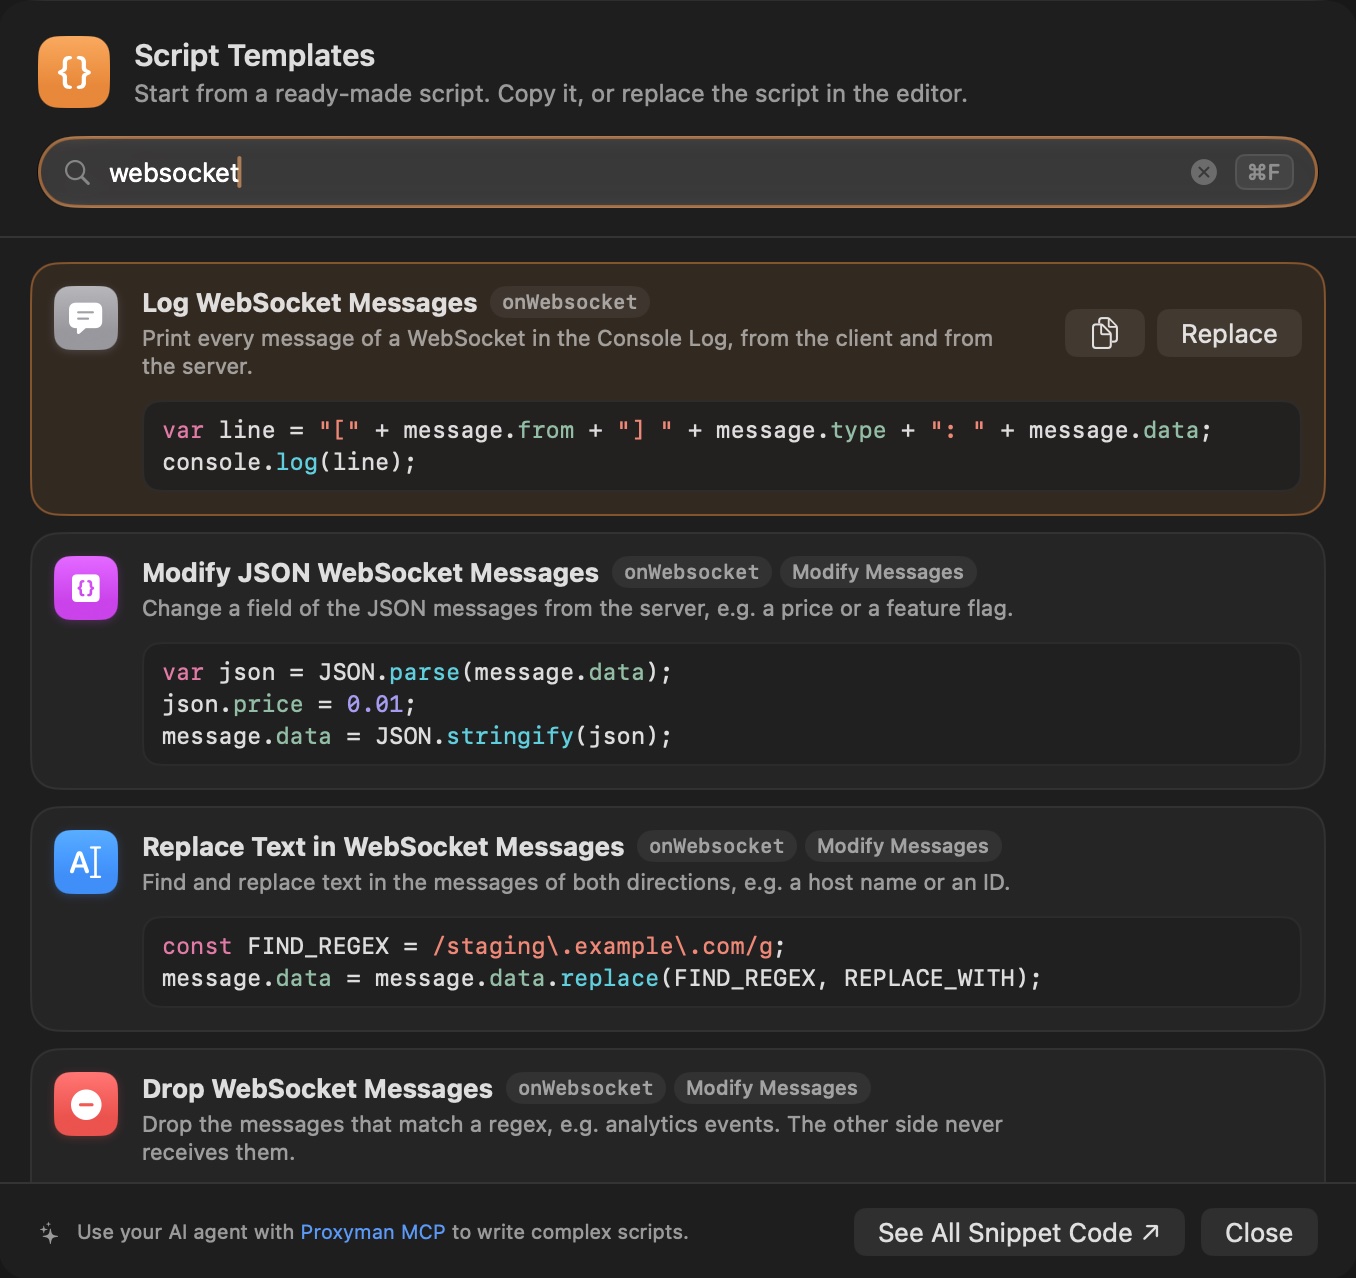Click Modify Messages tag on Modify JSON card
The width and height of the screenshot is (1356, 1278).
coord(878,572)
